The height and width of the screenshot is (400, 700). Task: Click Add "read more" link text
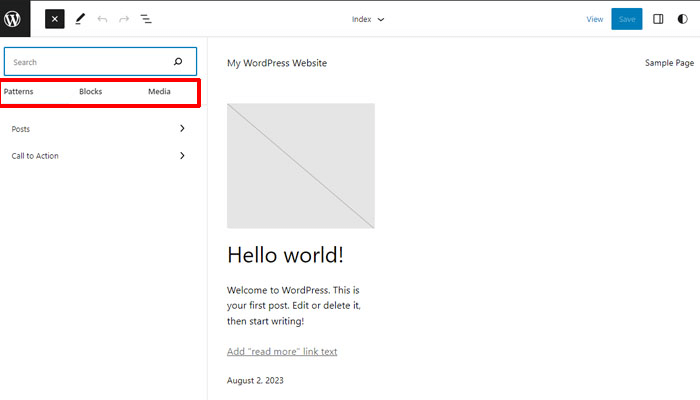282,351
